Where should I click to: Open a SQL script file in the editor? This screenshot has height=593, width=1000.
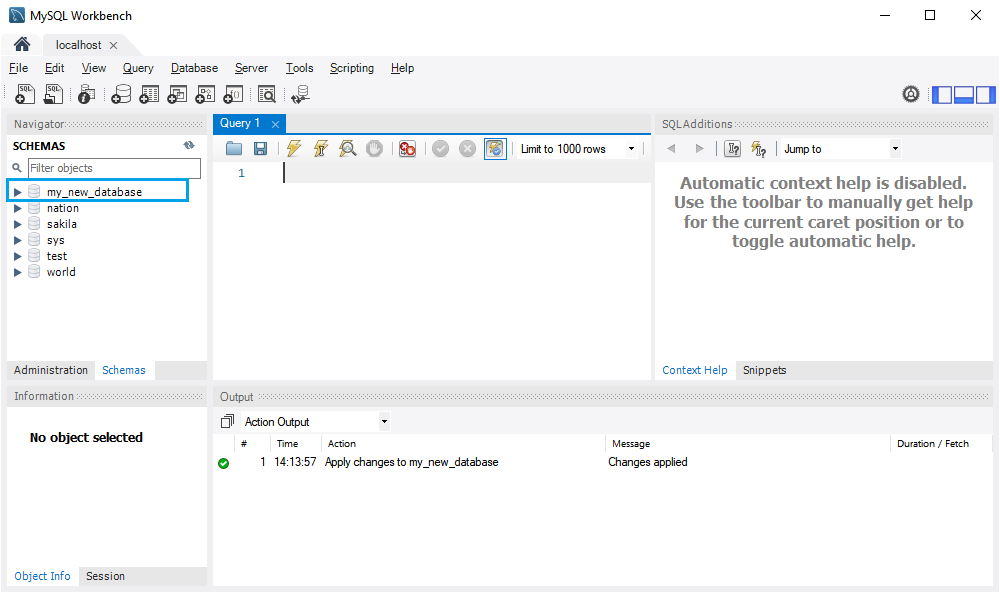click(x=233, y=148)
